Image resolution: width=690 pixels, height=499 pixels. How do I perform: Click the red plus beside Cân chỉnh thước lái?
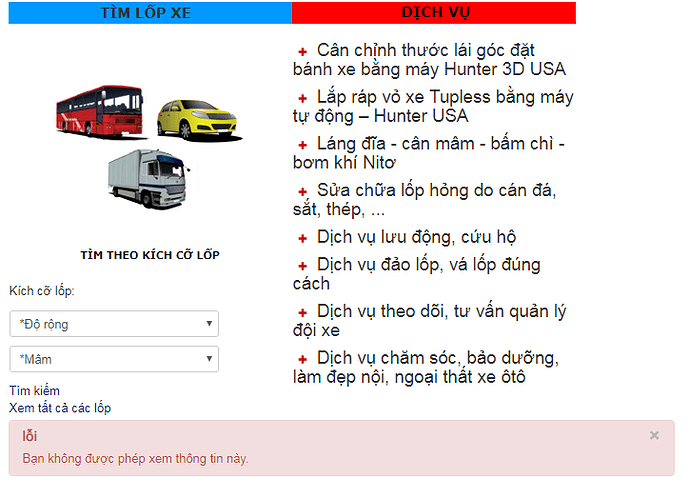pos(302,52)
